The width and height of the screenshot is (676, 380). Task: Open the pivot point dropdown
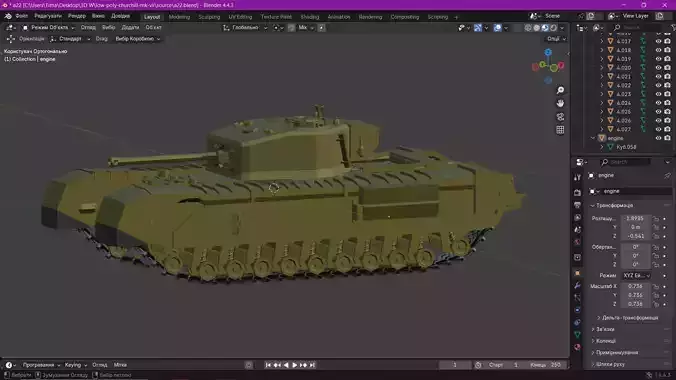pyautogui.click(x=278, y=28)
